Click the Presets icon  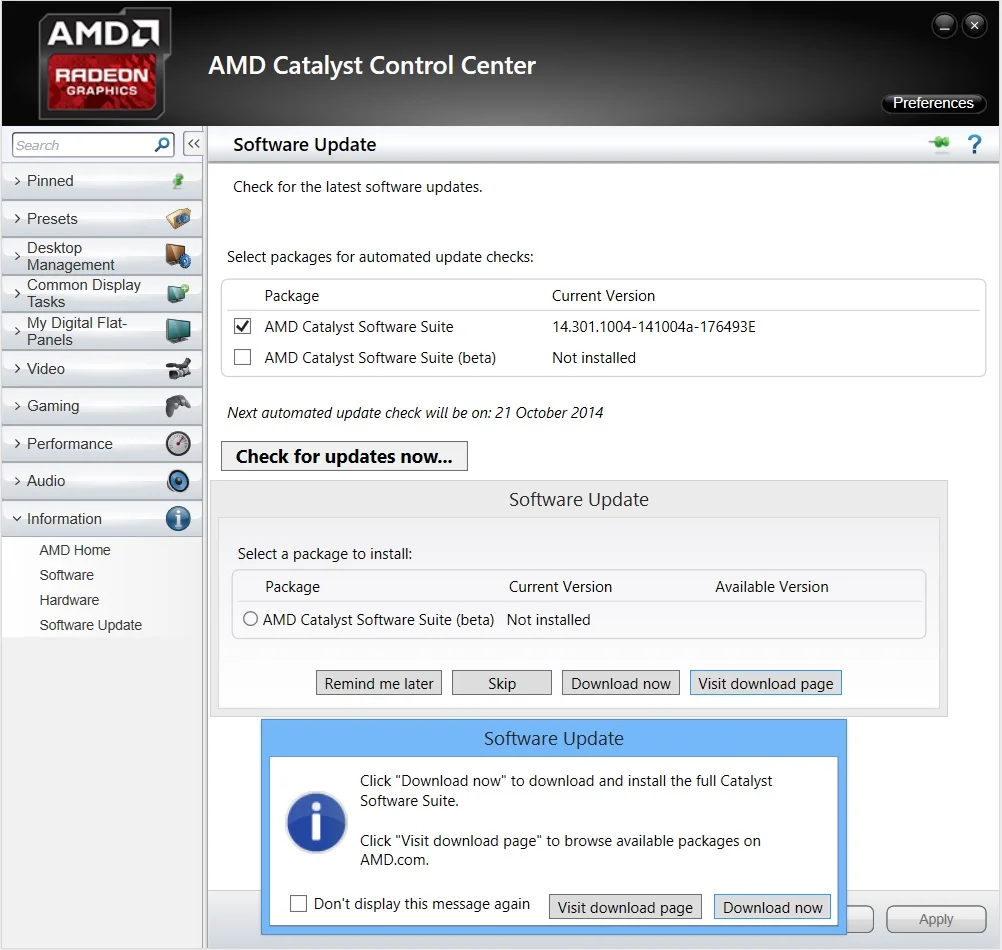[x=178, y=218]
